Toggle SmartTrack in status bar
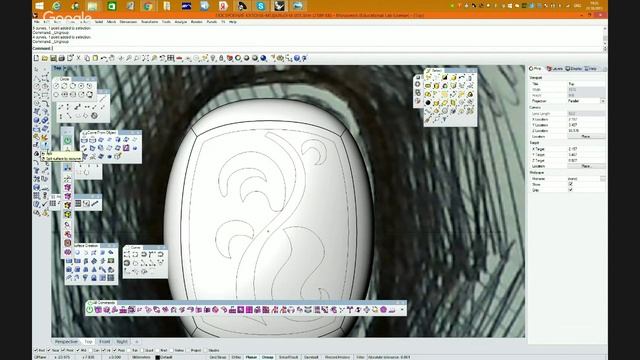640x360 pixels. pyautogui.click(x=288, y=357)
